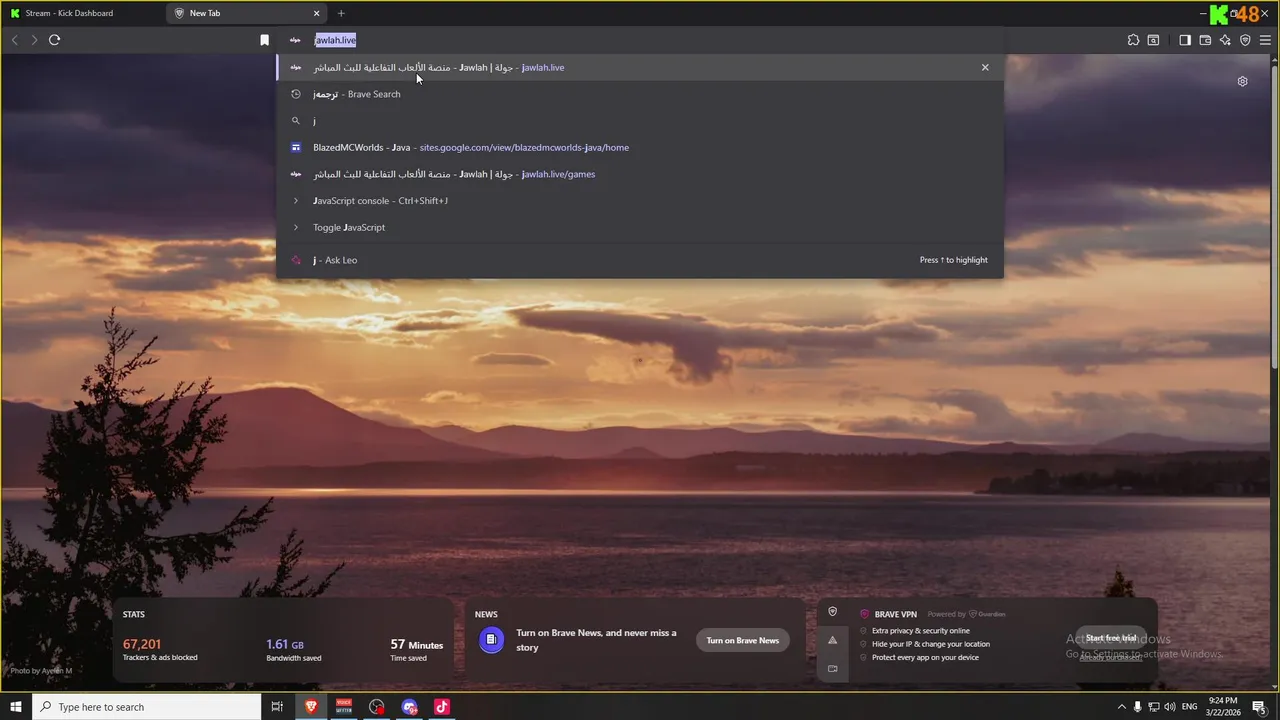Click the Photo by credit link
1280x720 pixels.
tap(41, 671)
